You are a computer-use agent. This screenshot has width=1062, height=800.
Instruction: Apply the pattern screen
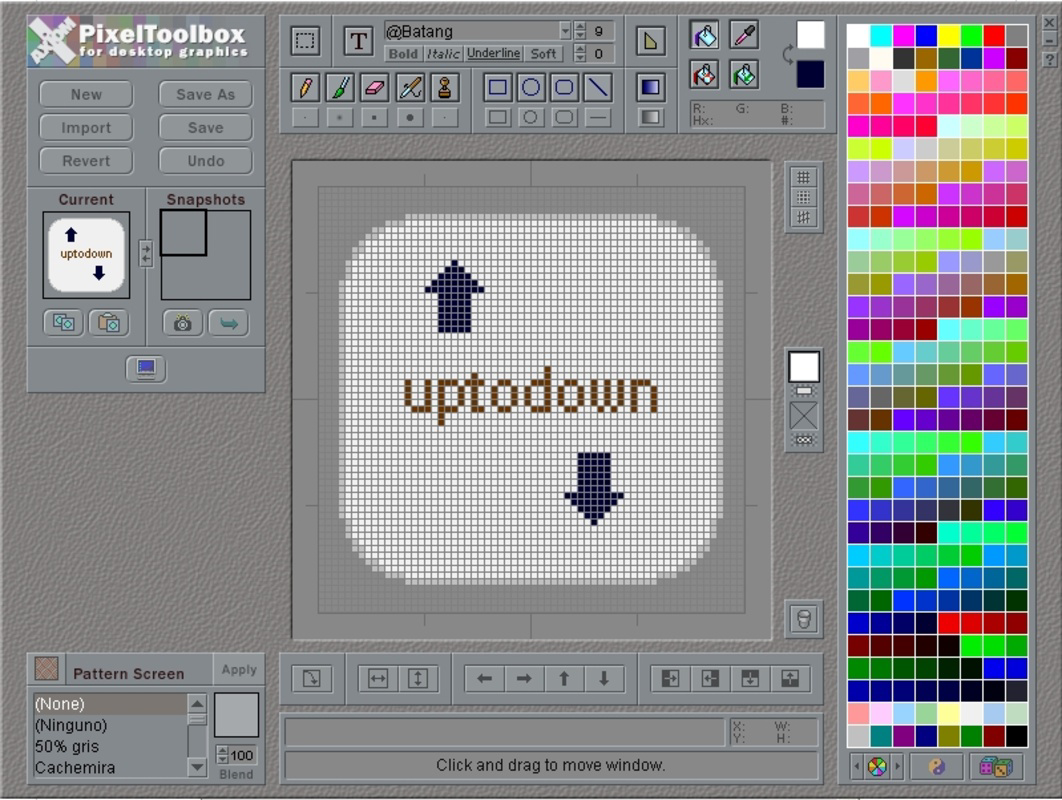coord(239,669)
